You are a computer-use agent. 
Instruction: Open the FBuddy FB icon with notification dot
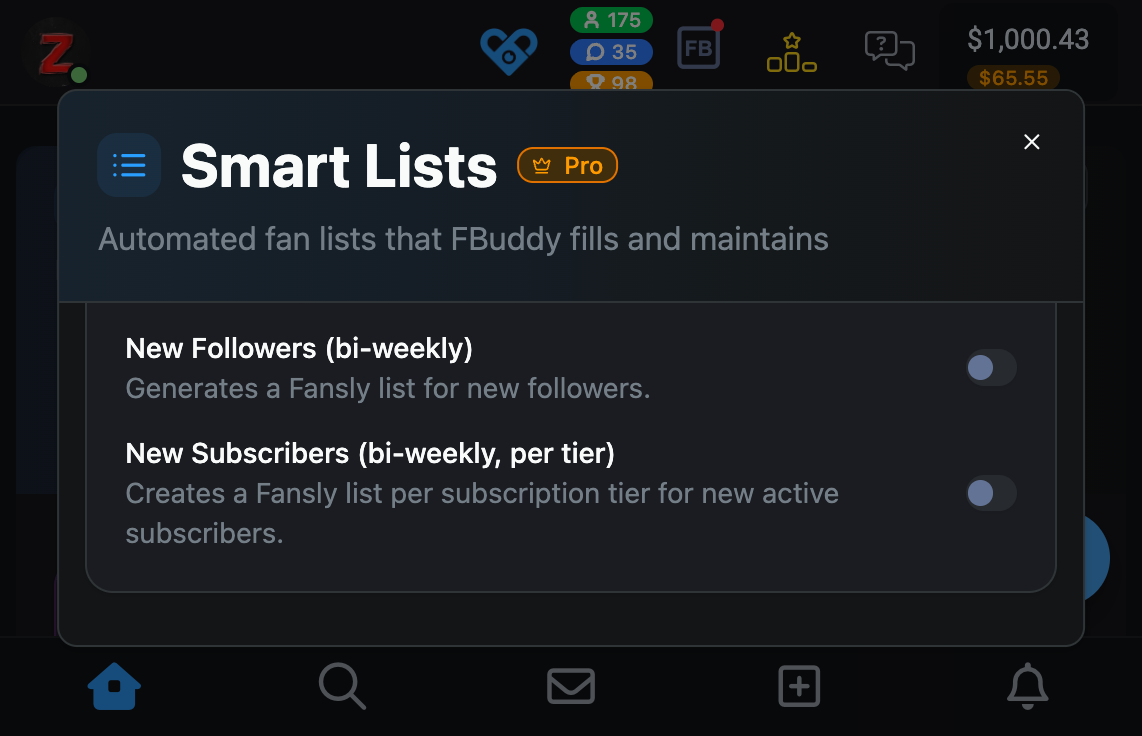(x=698, y=47)
